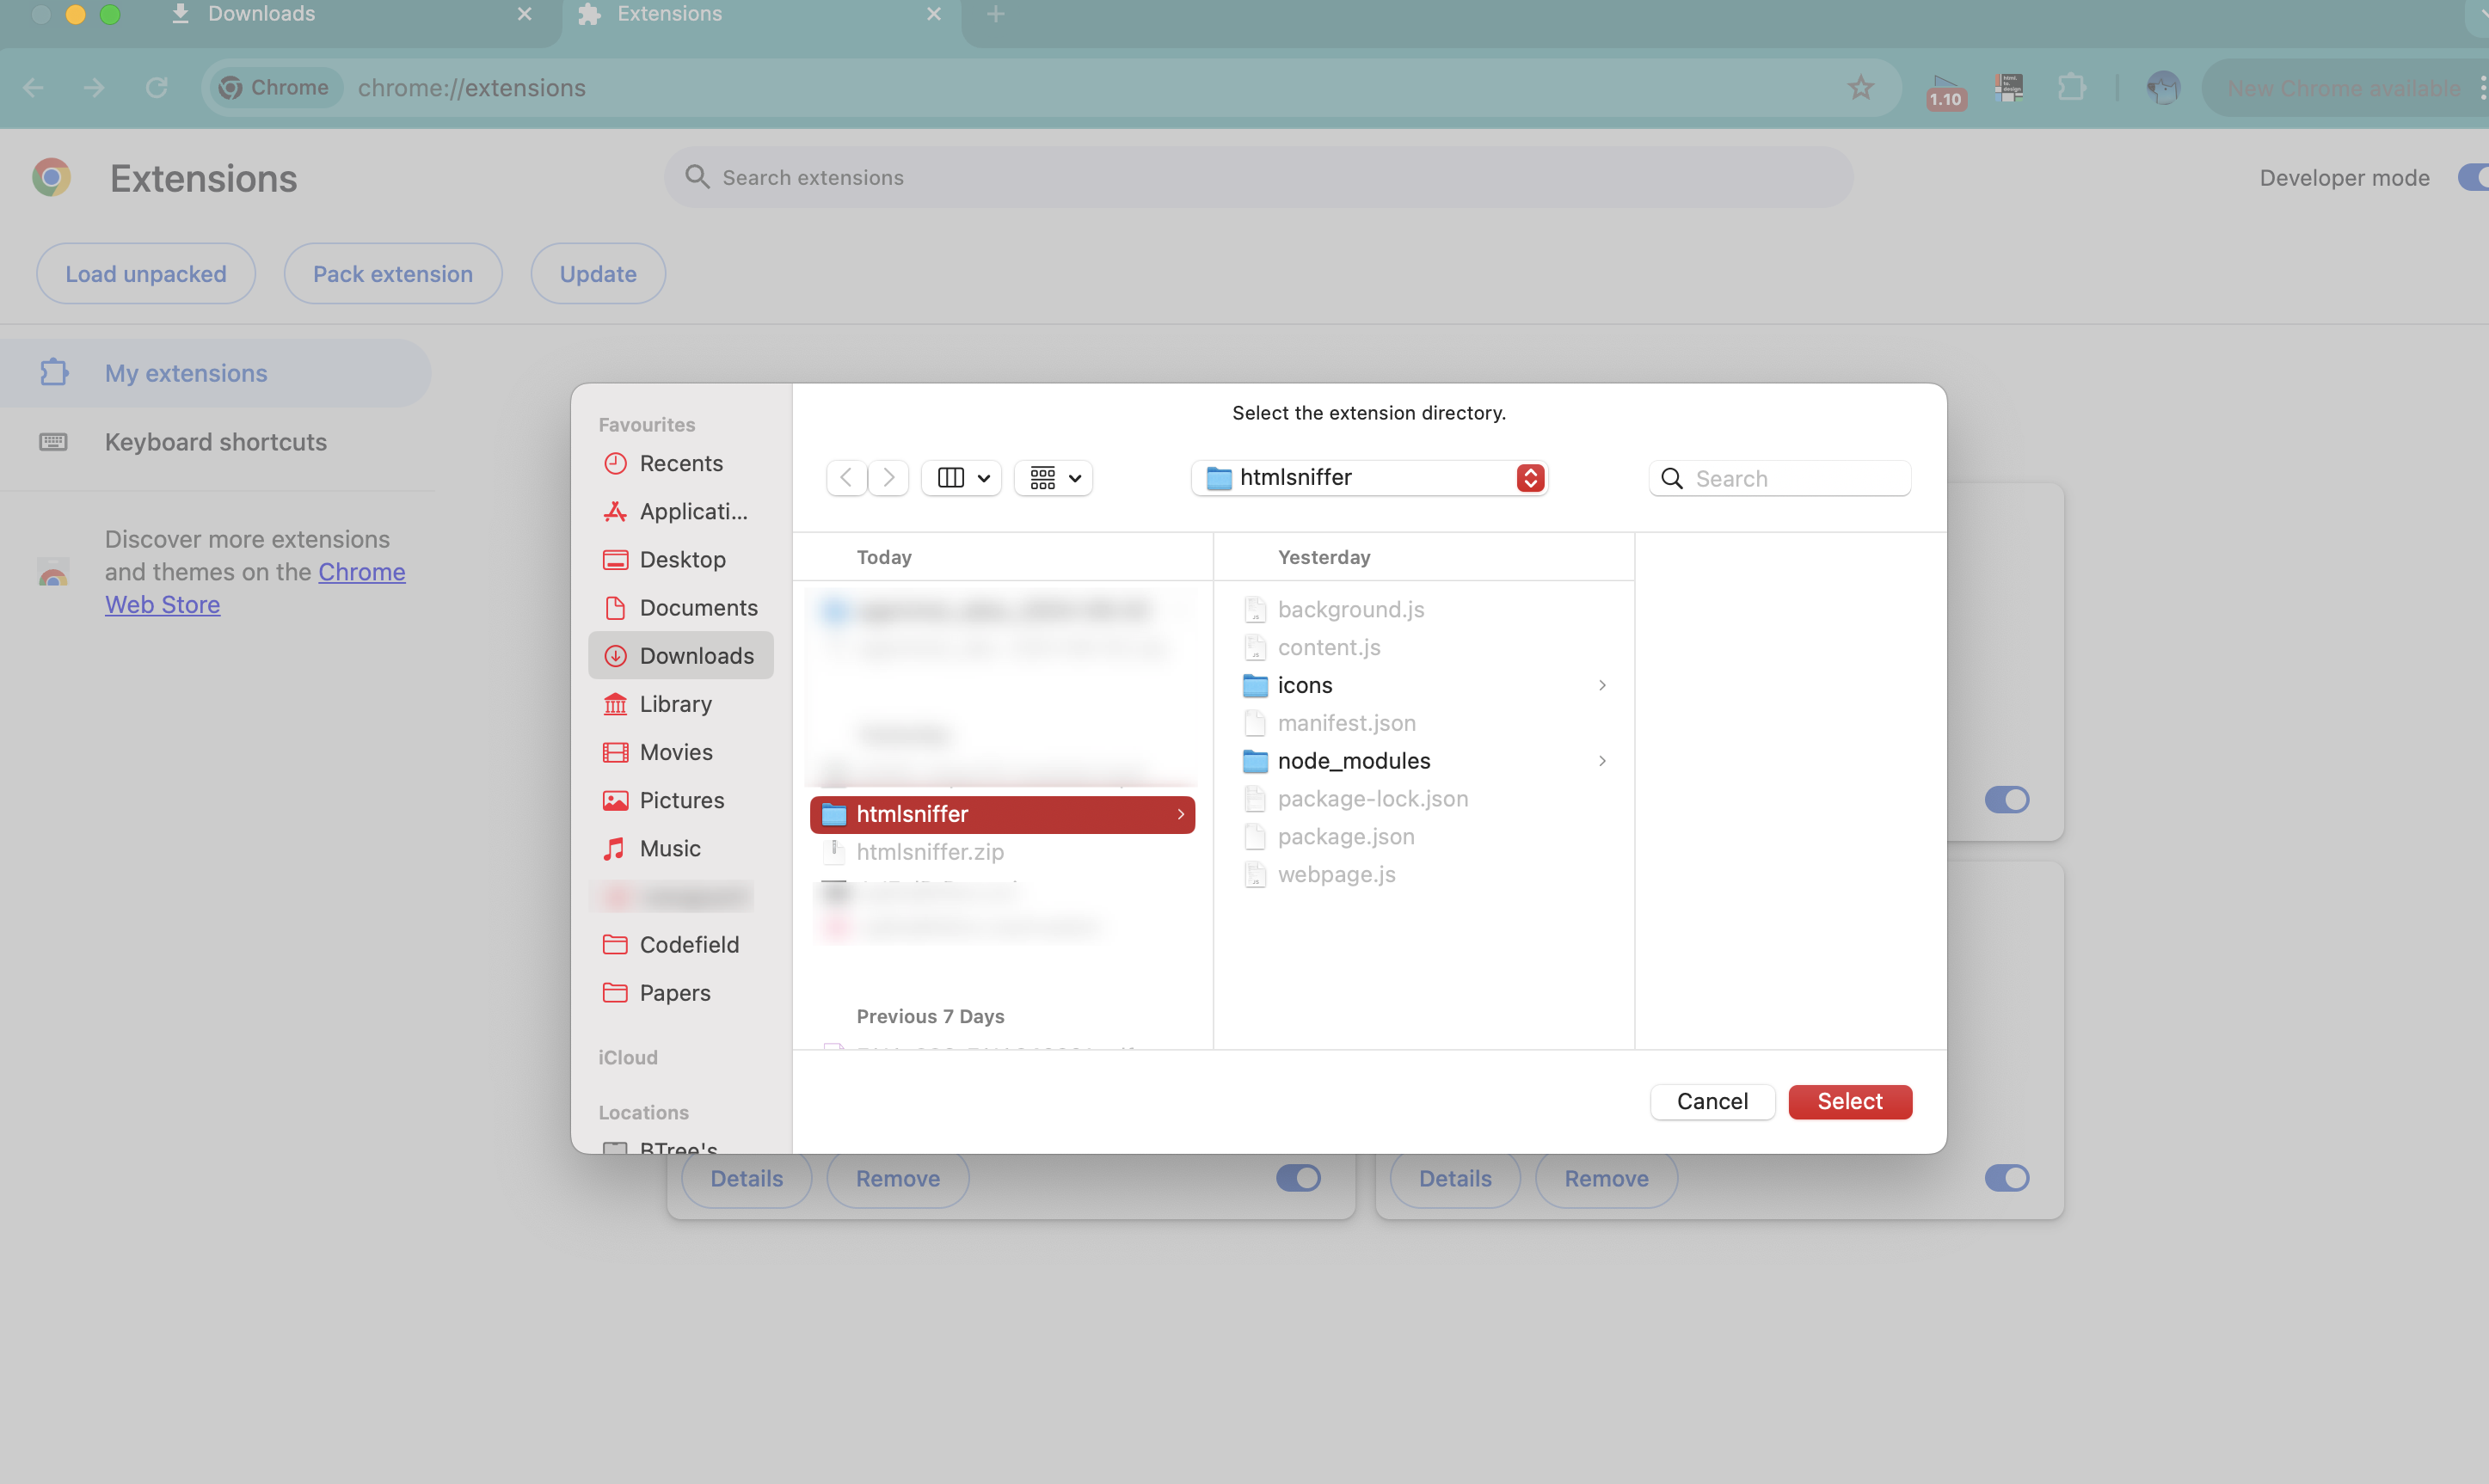Click the profile avatar icon

point(2162,88)
